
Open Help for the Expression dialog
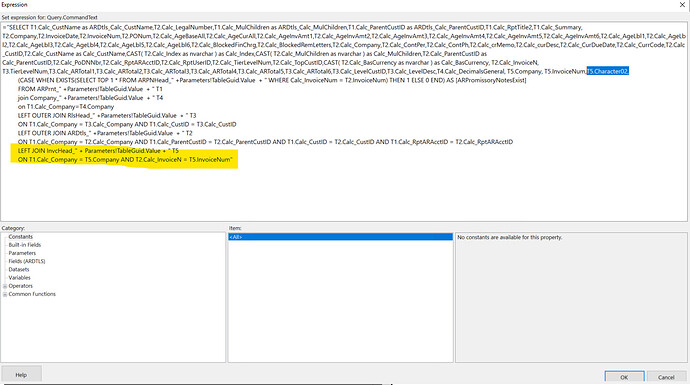click(x=21, y=374)
